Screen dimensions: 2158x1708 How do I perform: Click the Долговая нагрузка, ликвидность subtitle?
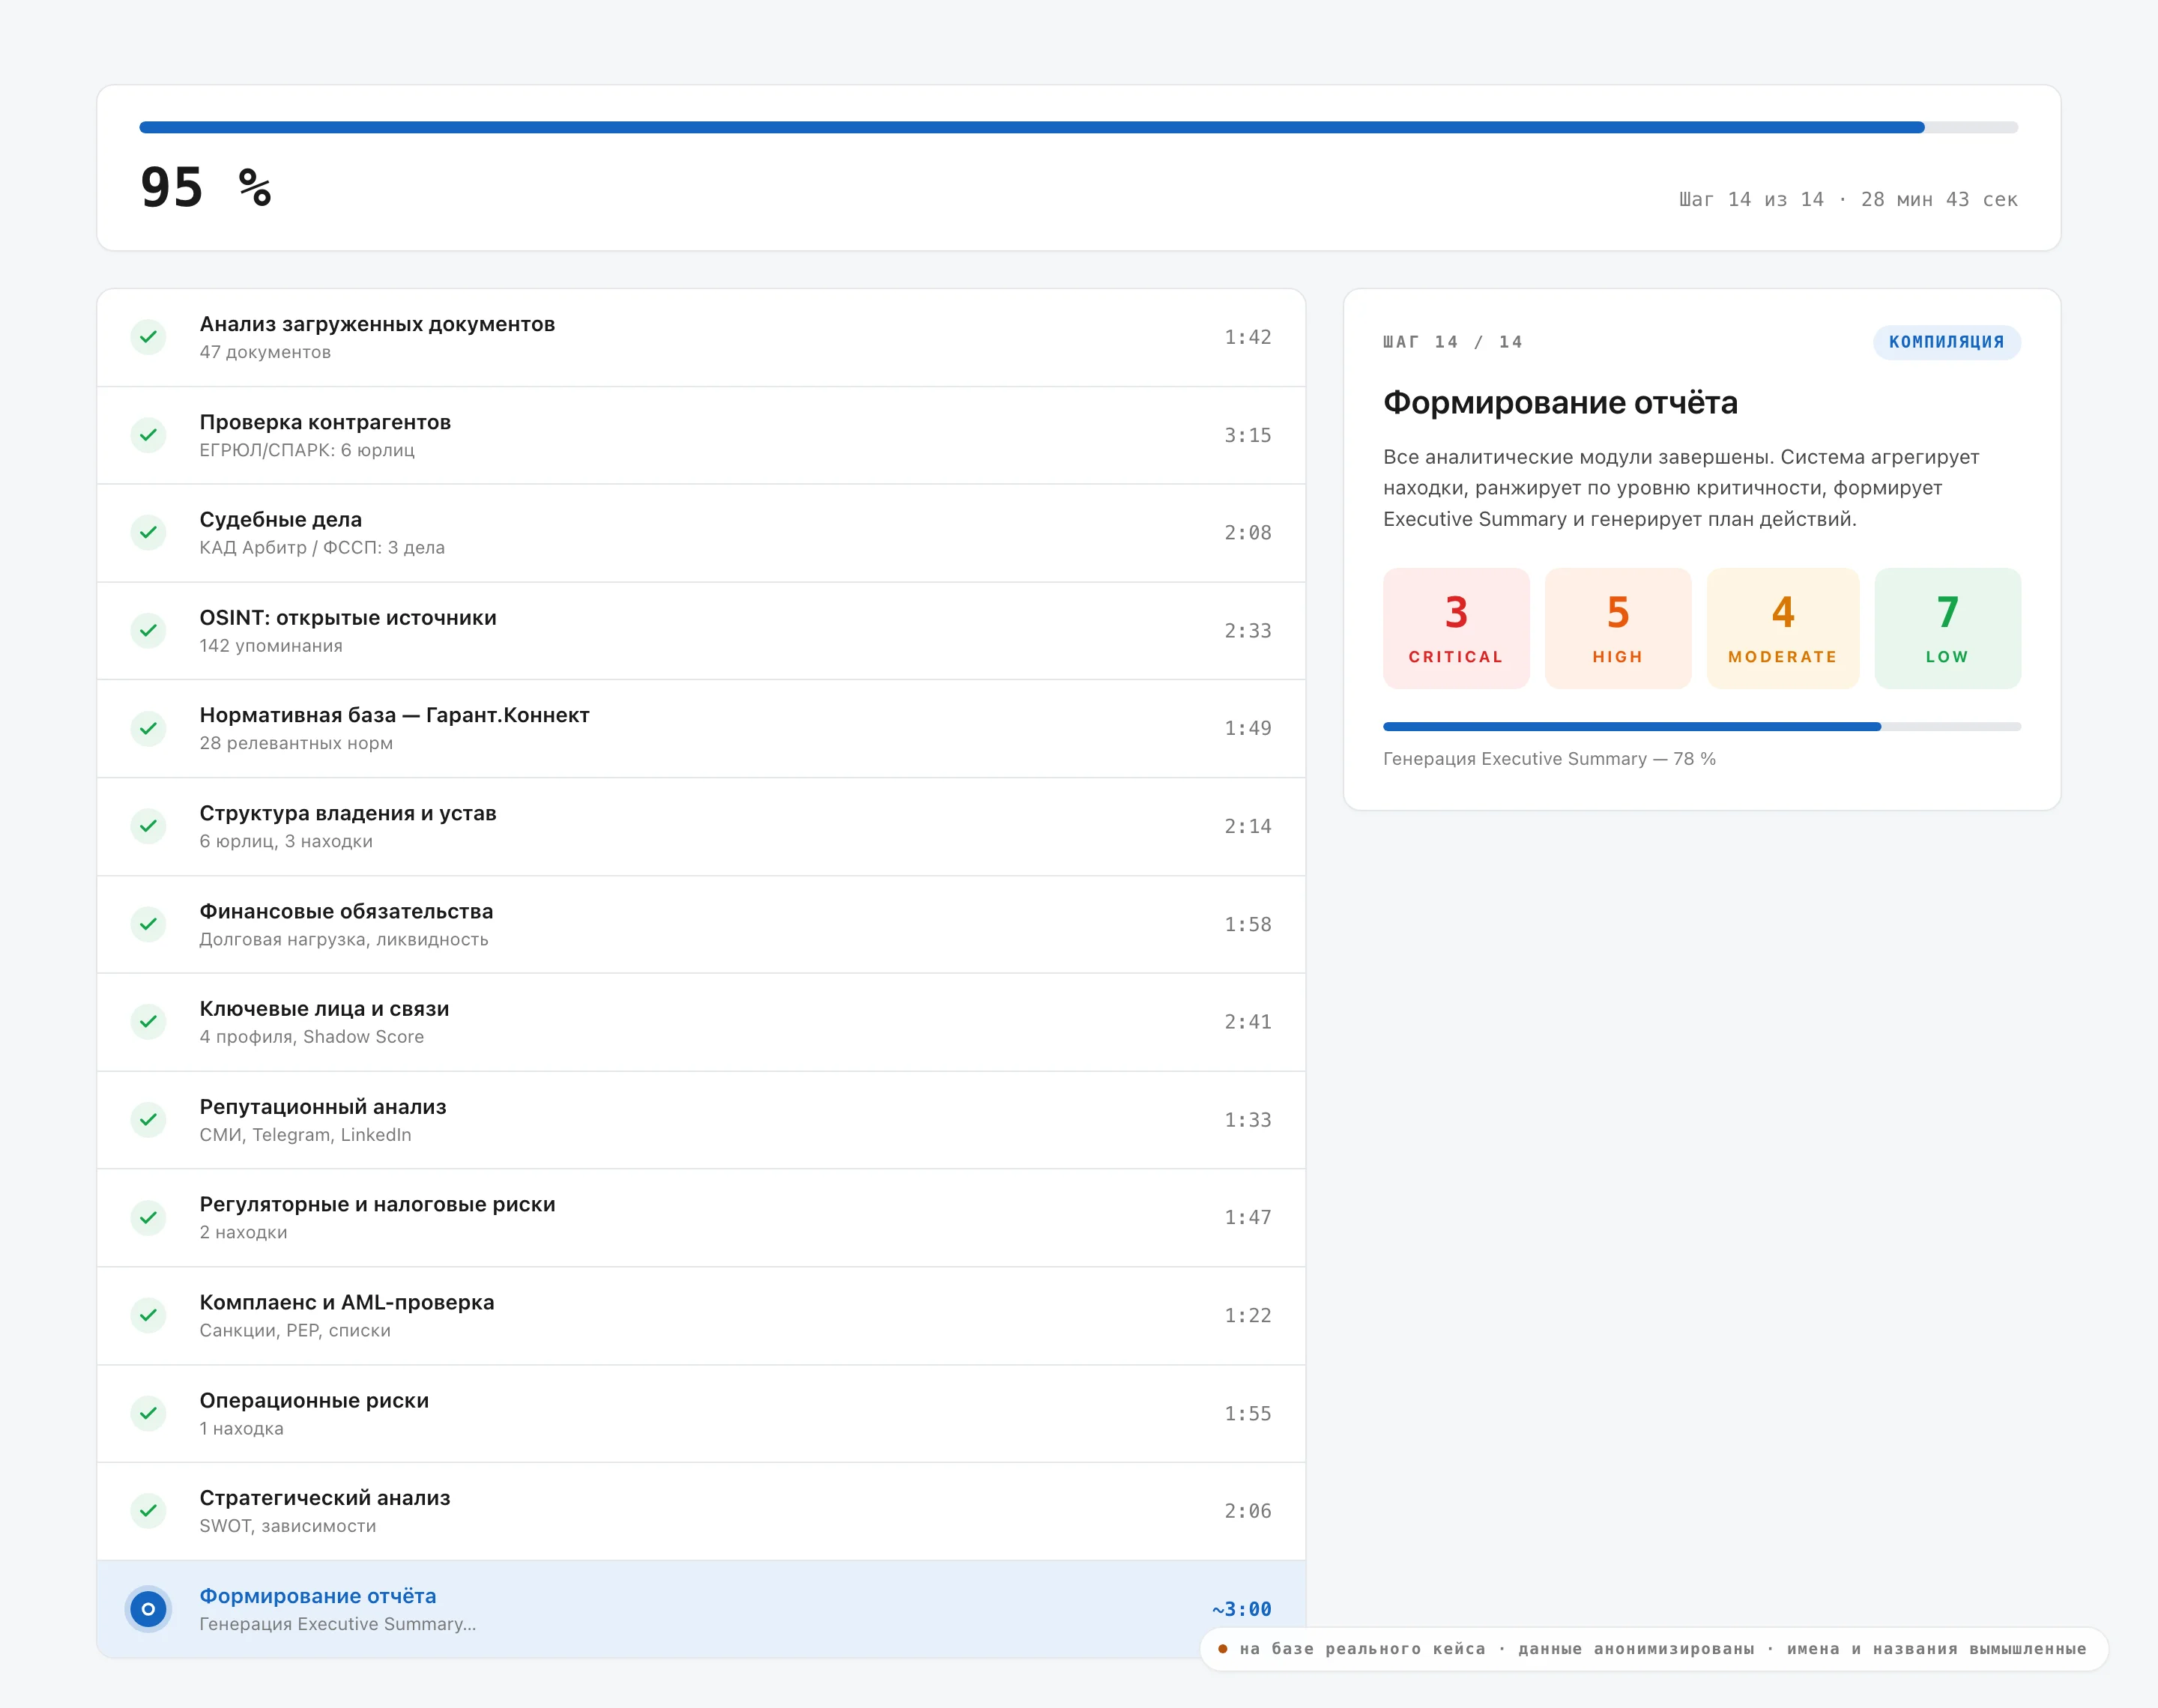coord(344,940)
